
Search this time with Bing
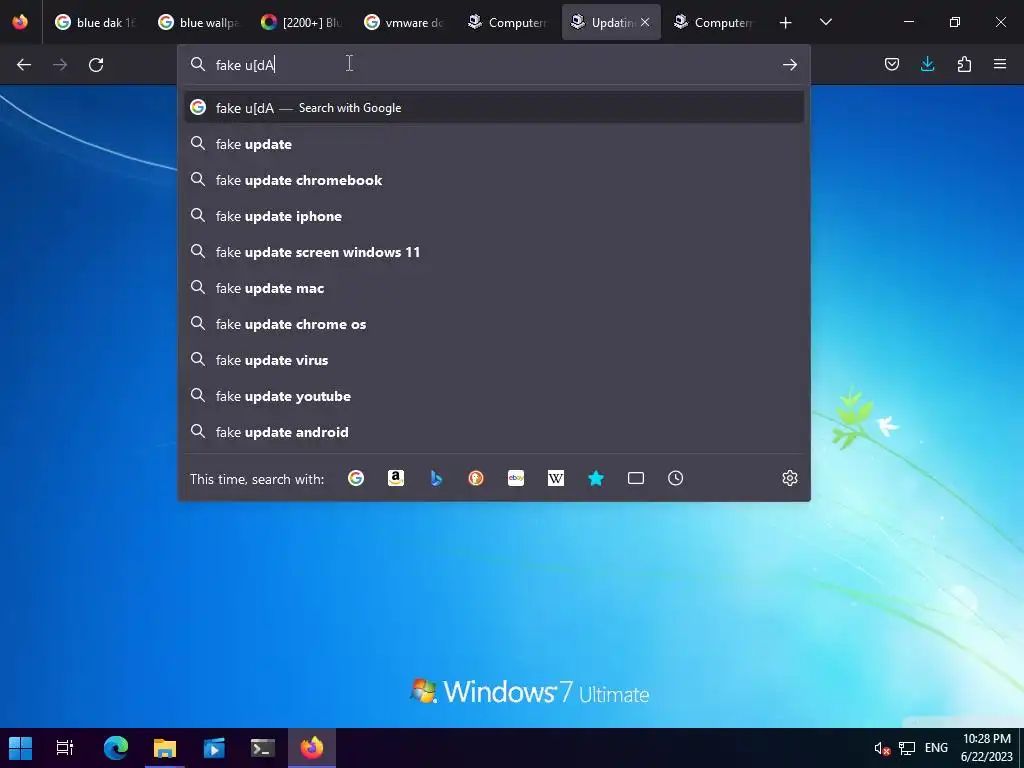pos(436,479)
